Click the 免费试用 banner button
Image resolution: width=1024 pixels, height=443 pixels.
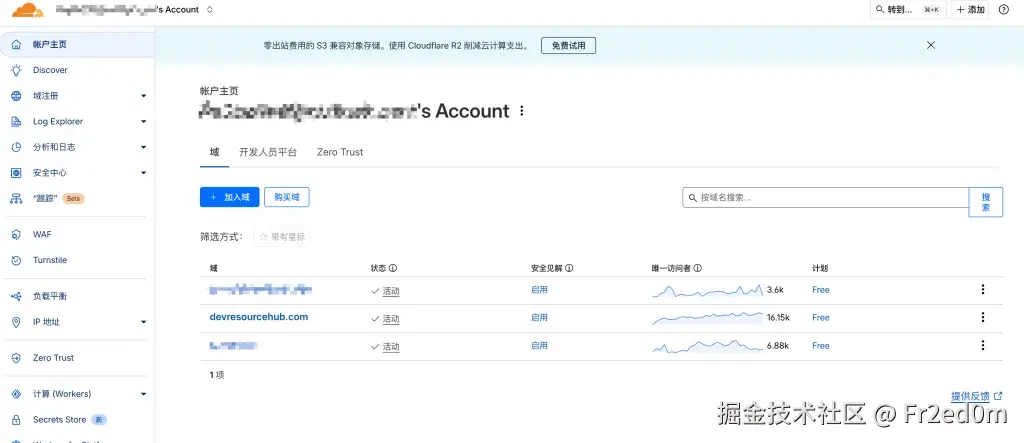click(x=568, y=46)
